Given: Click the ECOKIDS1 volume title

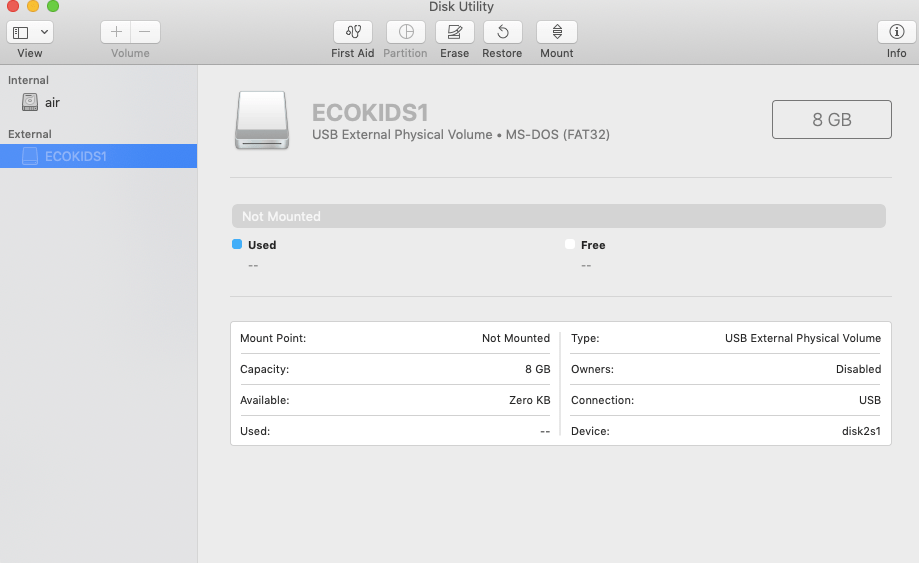Looking at the screenshot, I should click(370, 112).
